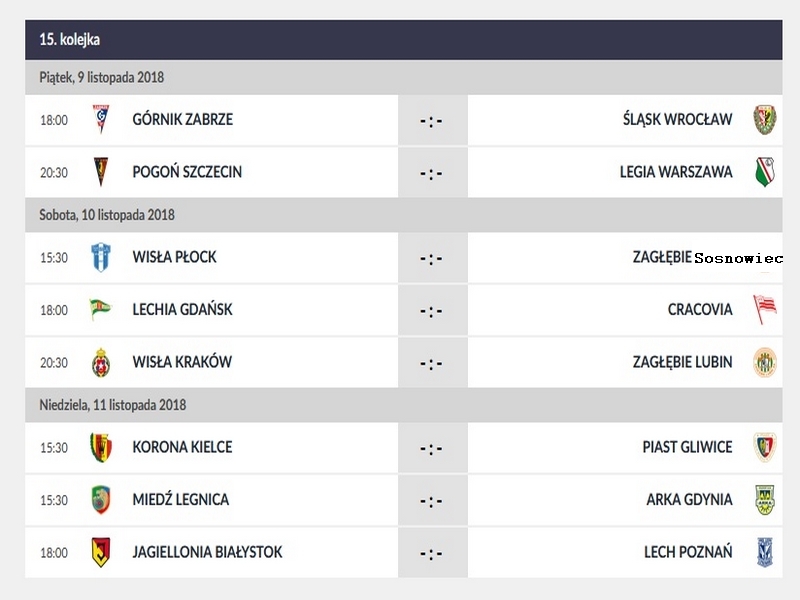This screenshot has width=800, height=600.
Task: Open the Jagiellonia Białystok team link
Action: [207, 552]
